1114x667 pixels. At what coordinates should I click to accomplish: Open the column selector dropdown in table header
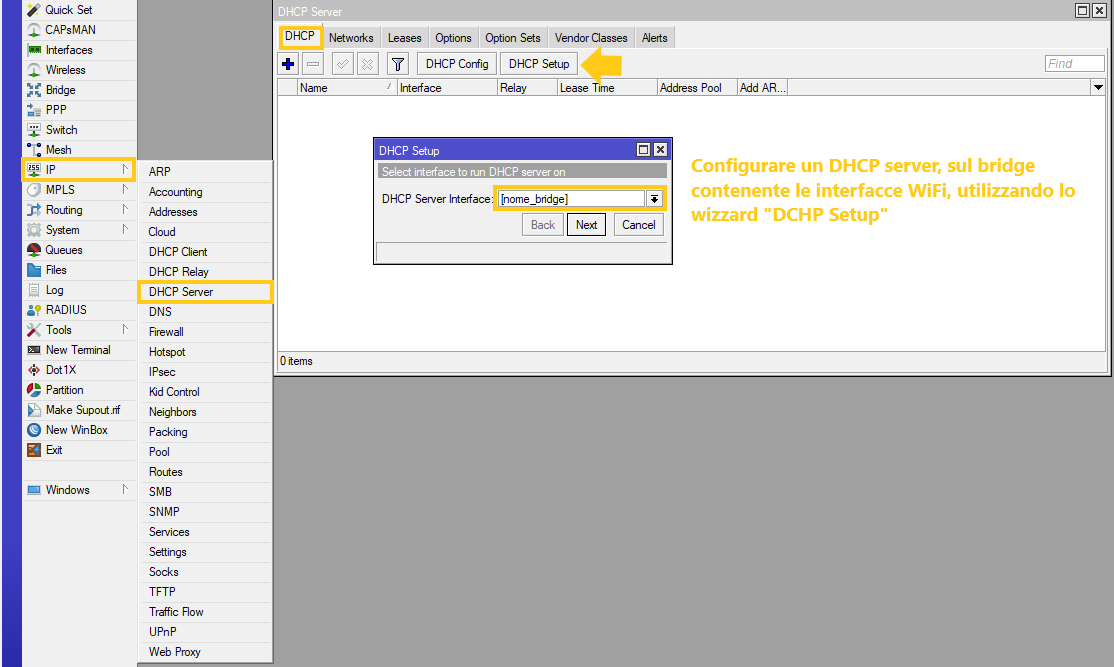1098,87
